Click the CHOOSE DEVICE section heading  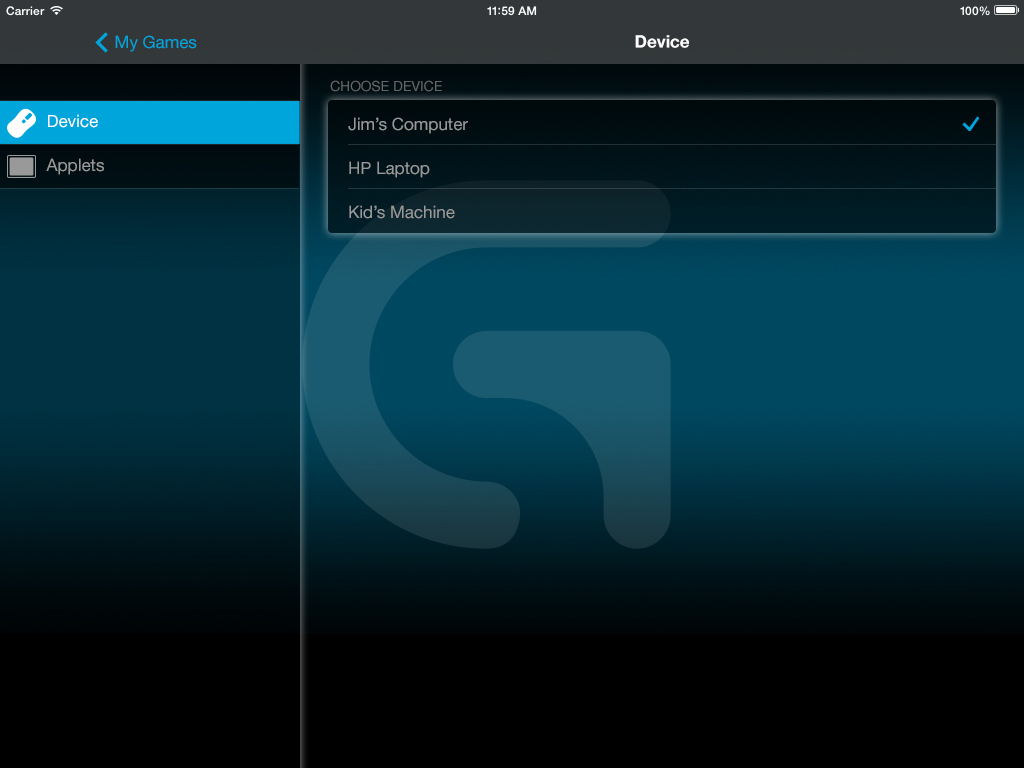click(386, 87)
